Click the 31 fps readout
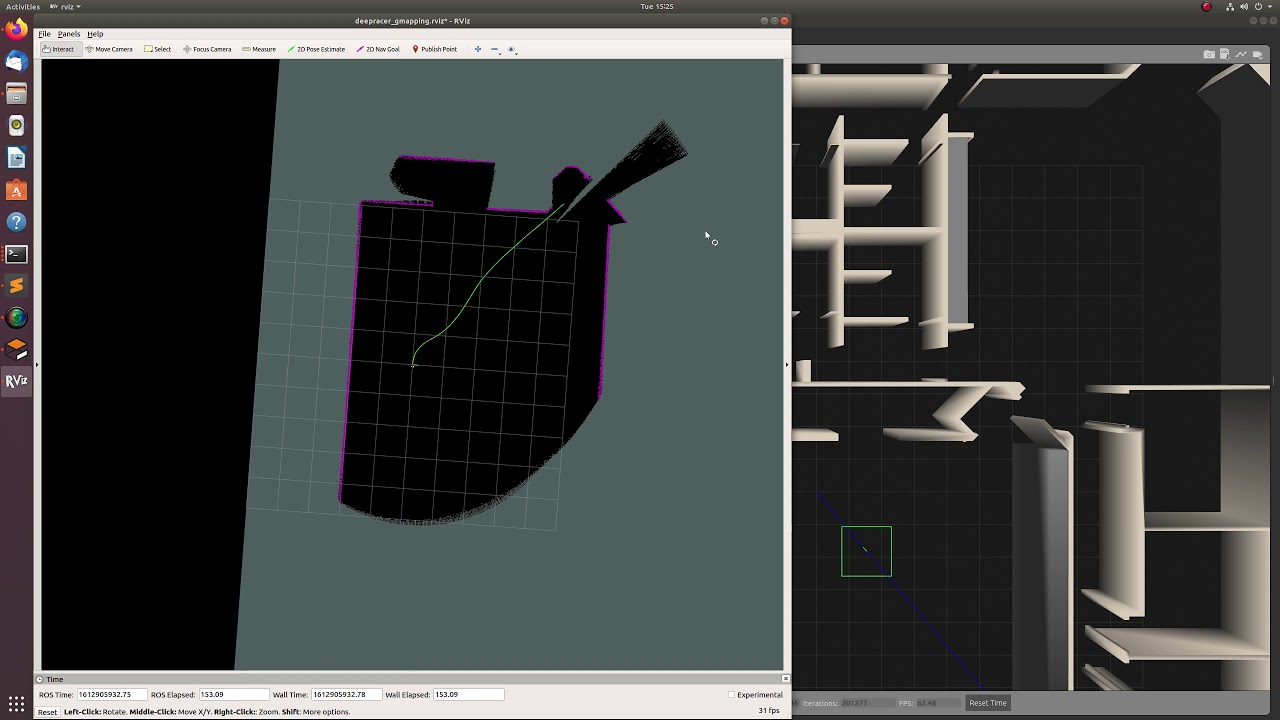This screenshot has width=1280, height=720. click(769, 711)
